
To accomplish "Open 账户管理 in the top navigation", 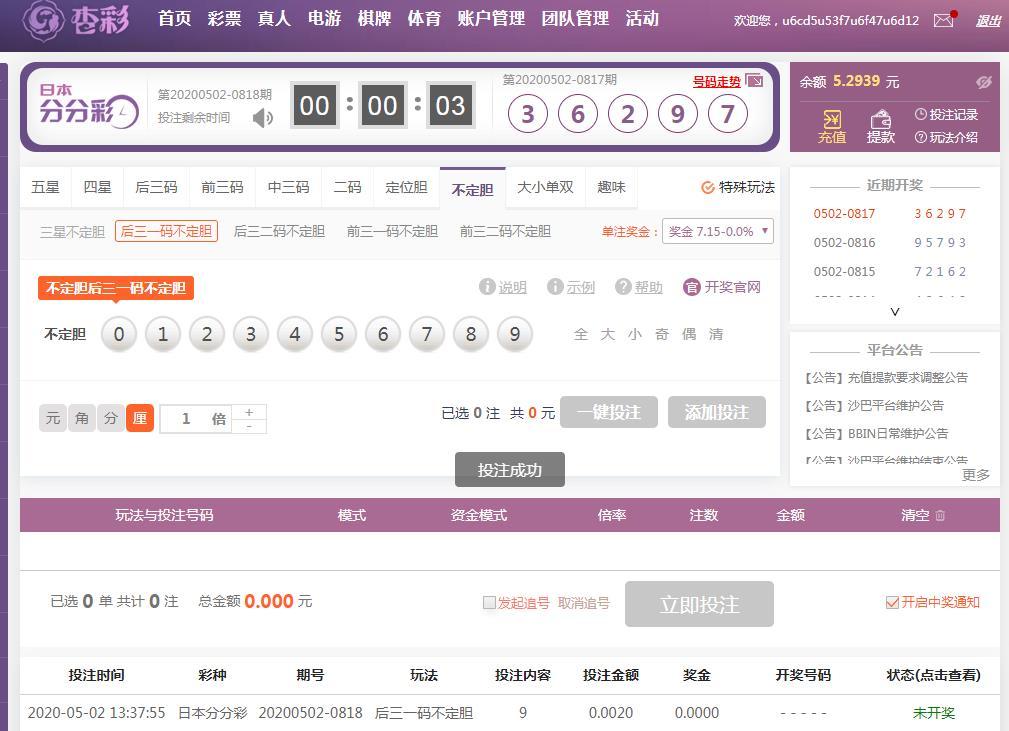I will coord(491,19).
